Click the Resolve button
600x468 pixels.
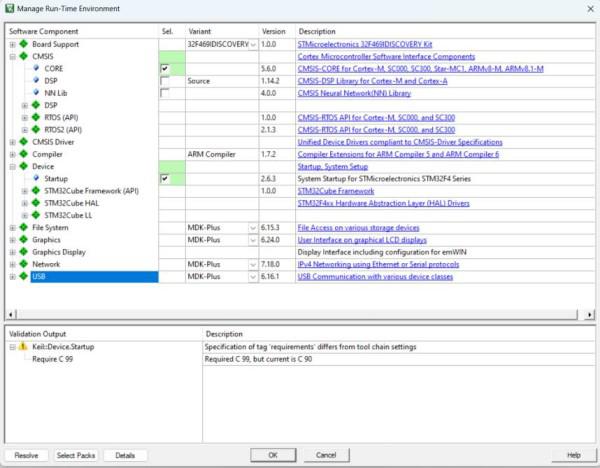tap(26, 455)
